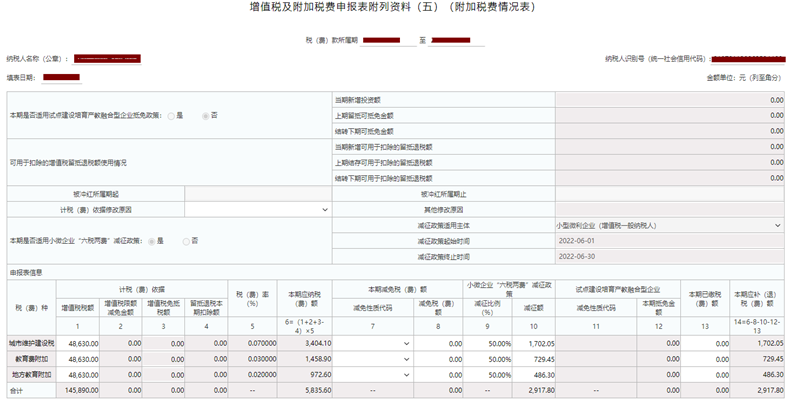Click 本期应补(退) value 1,702.05 in column 14
The width and height of the screenshot is (789, 401).
pyautogui.click(x=757, y=344)
